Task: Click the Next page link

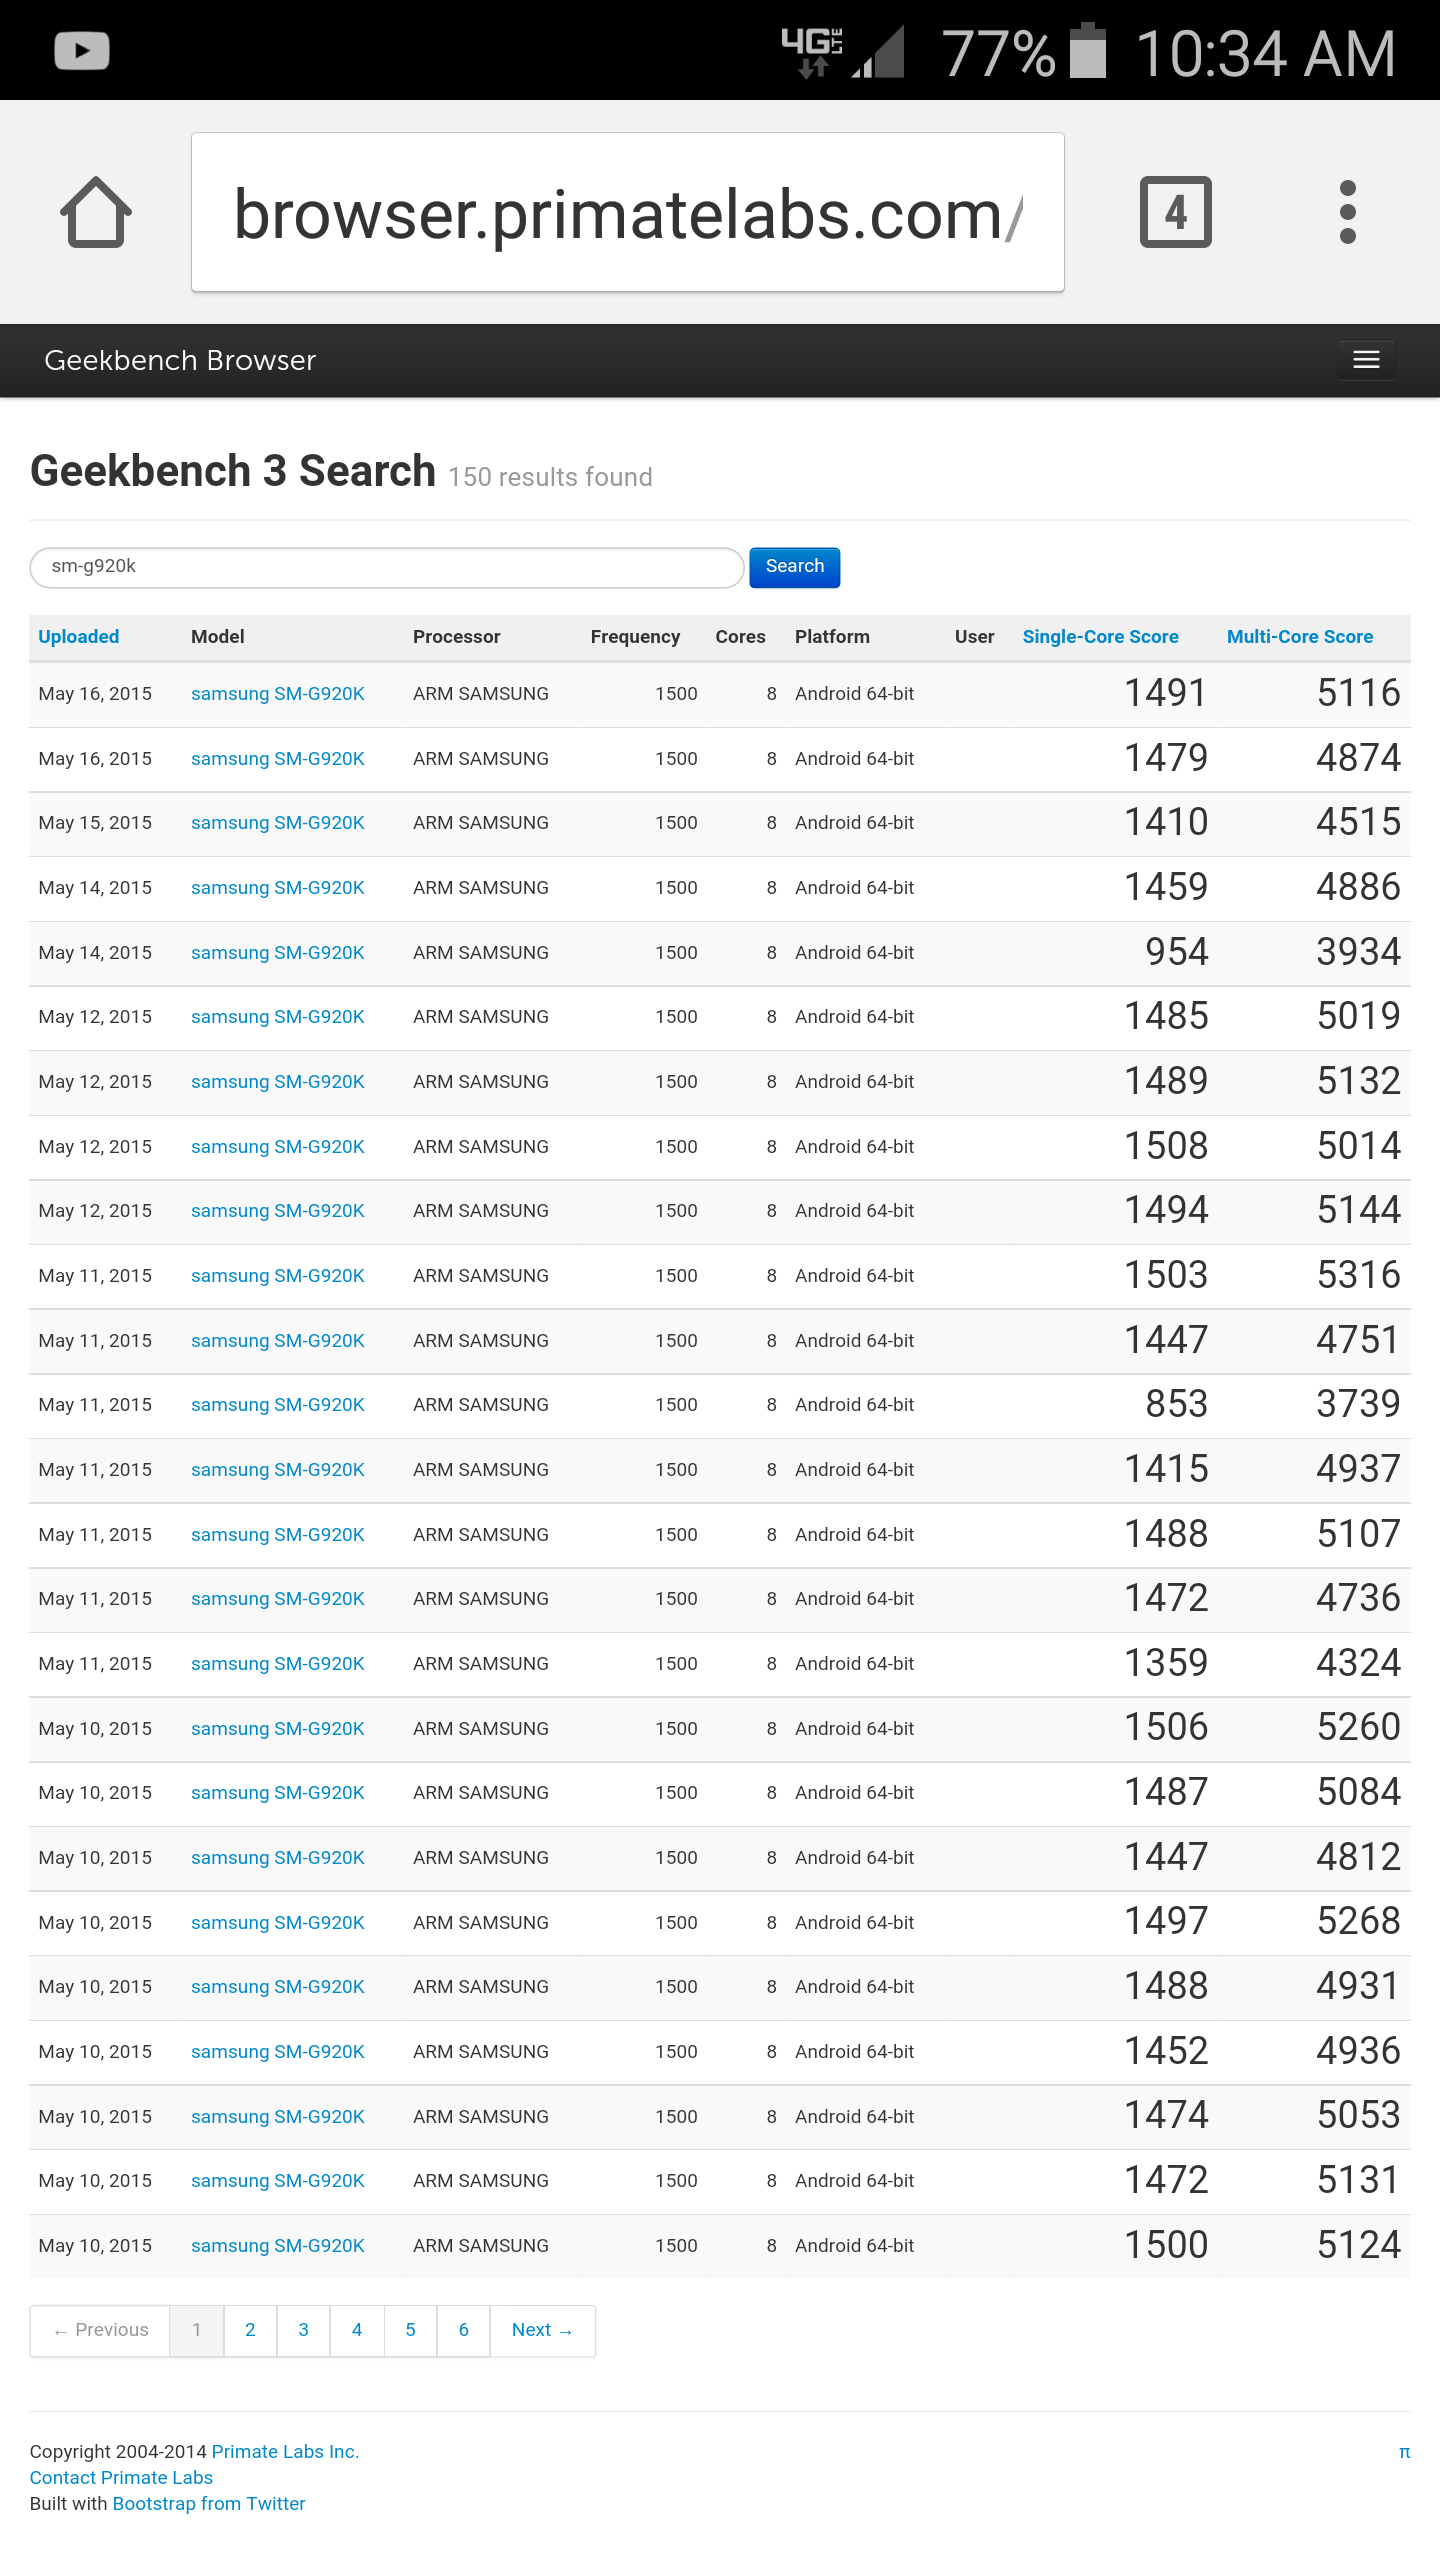Action: point(541,2330)
